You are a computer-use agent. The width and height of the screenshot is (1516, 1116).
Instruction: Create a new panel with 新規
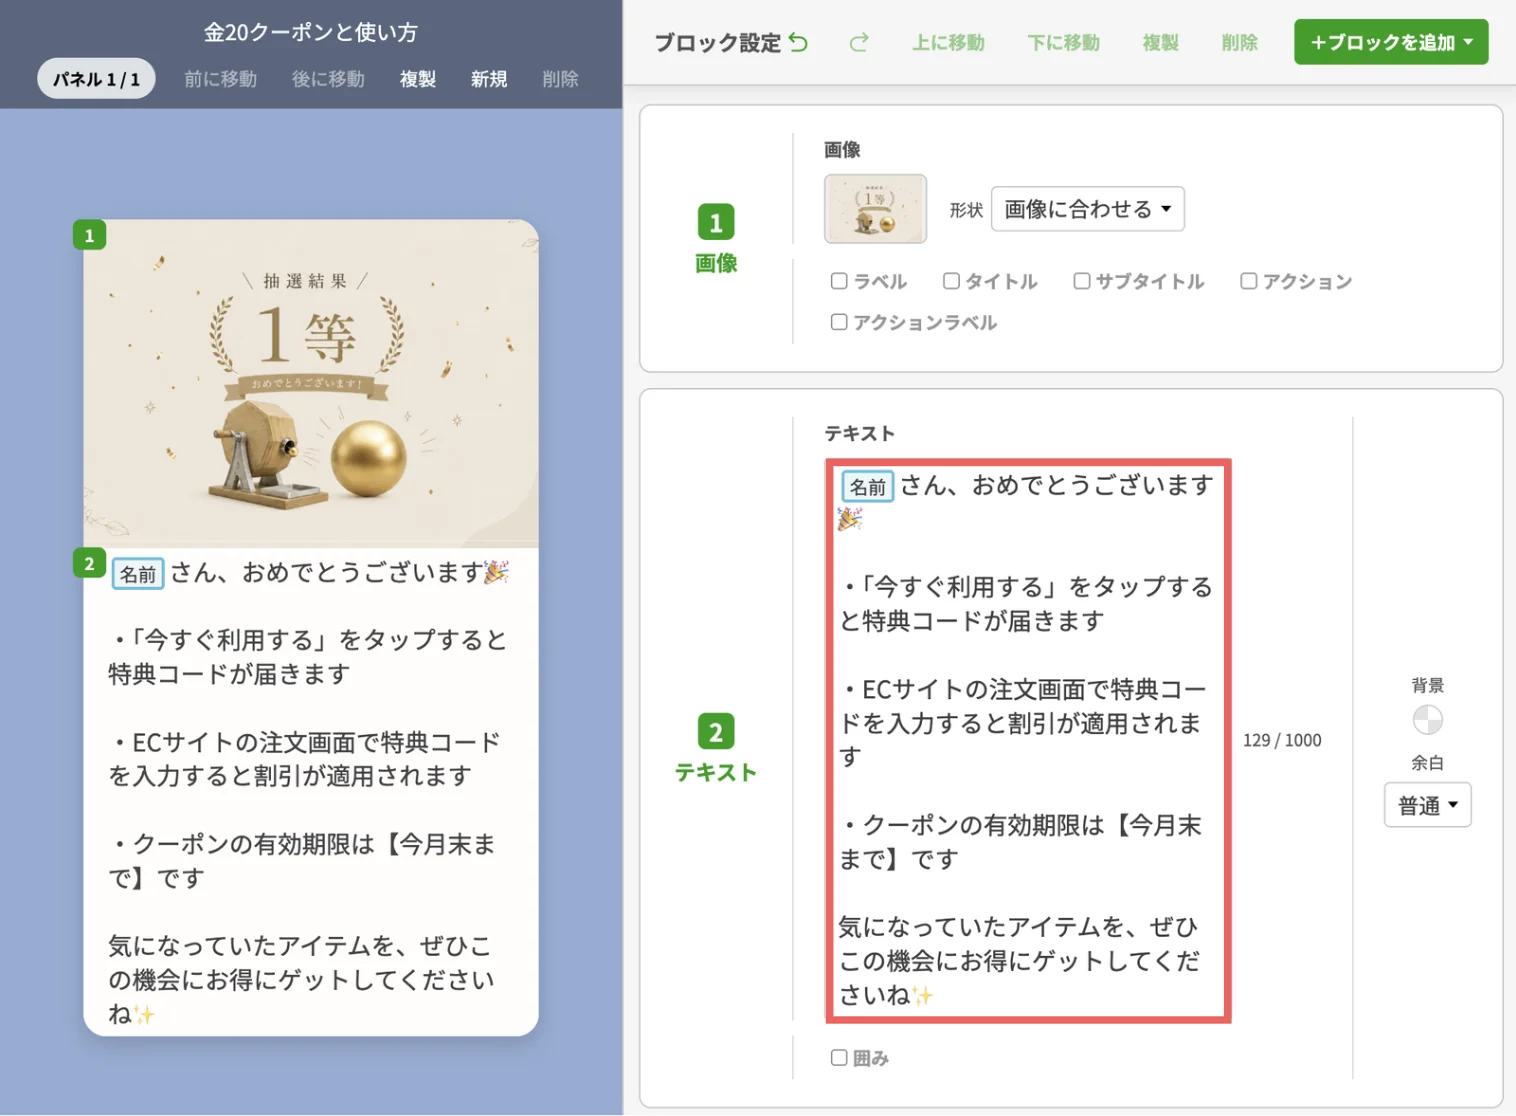point(489,79)
